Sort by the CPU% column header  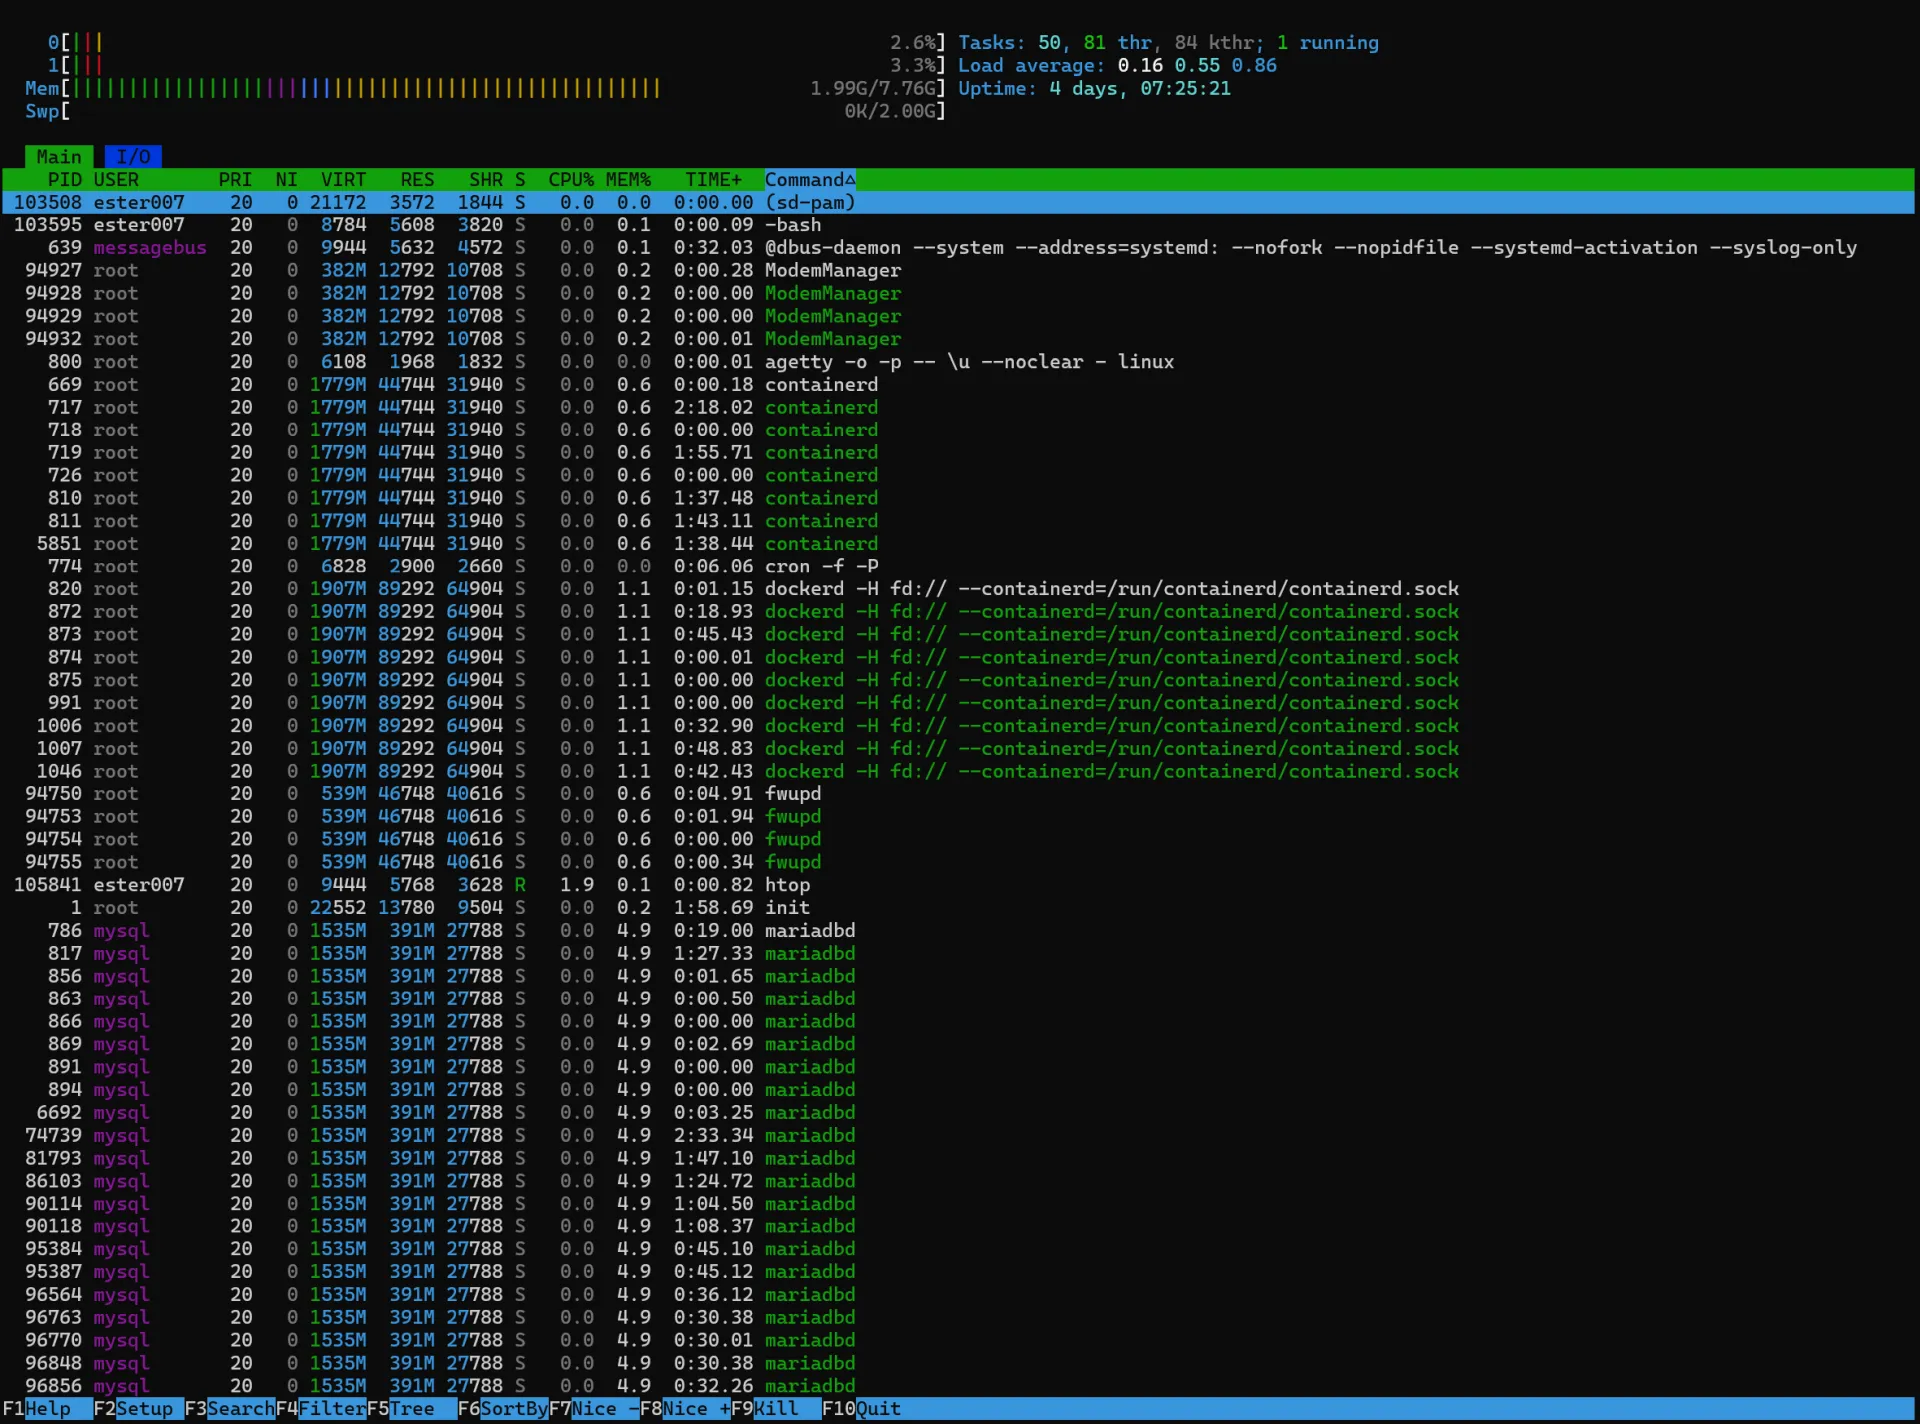point(571,180)
